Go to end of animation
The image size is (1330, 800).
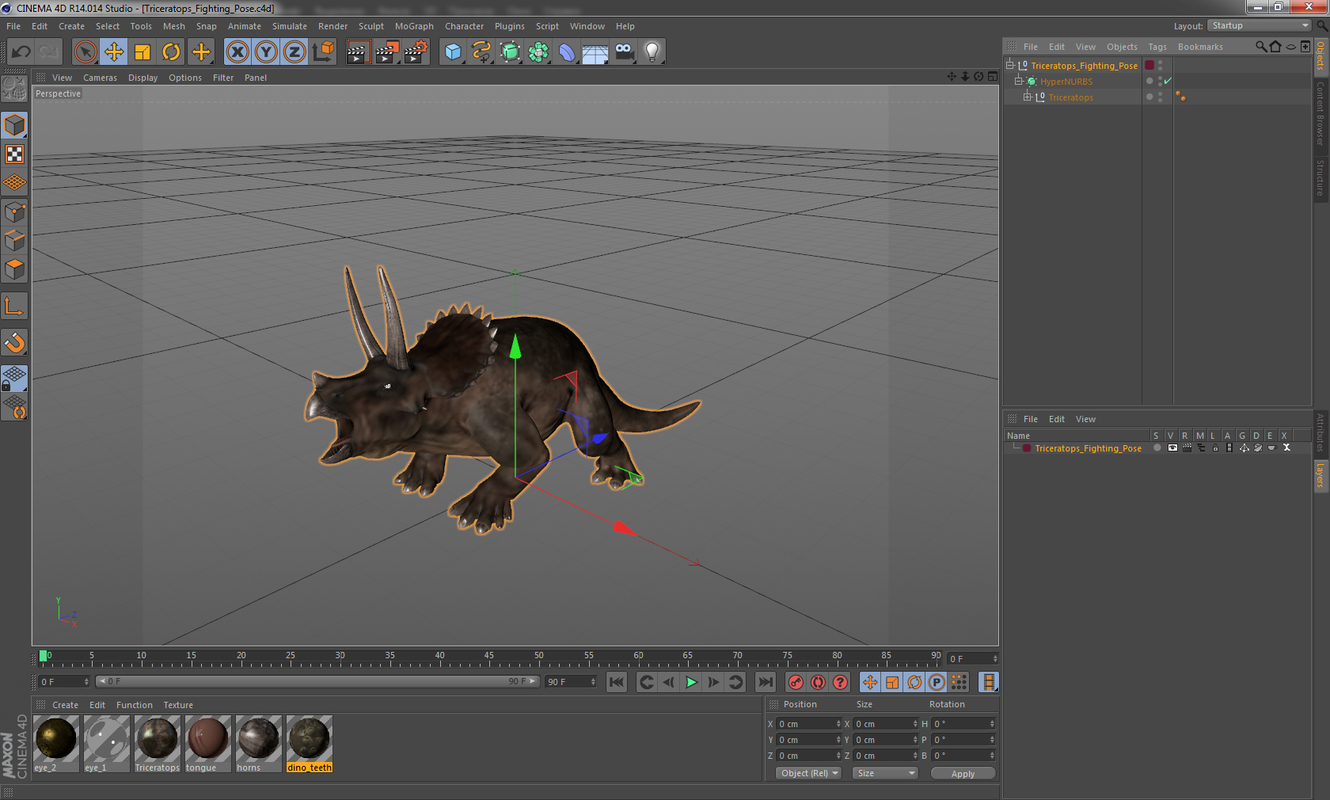[765, 682]
